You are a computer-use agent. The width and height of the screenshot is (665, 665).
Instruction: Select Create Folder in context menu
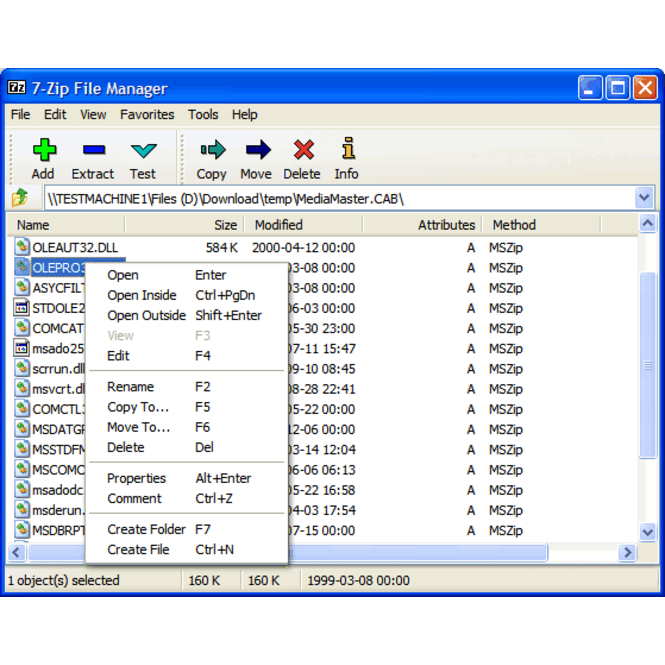point(146,529)
